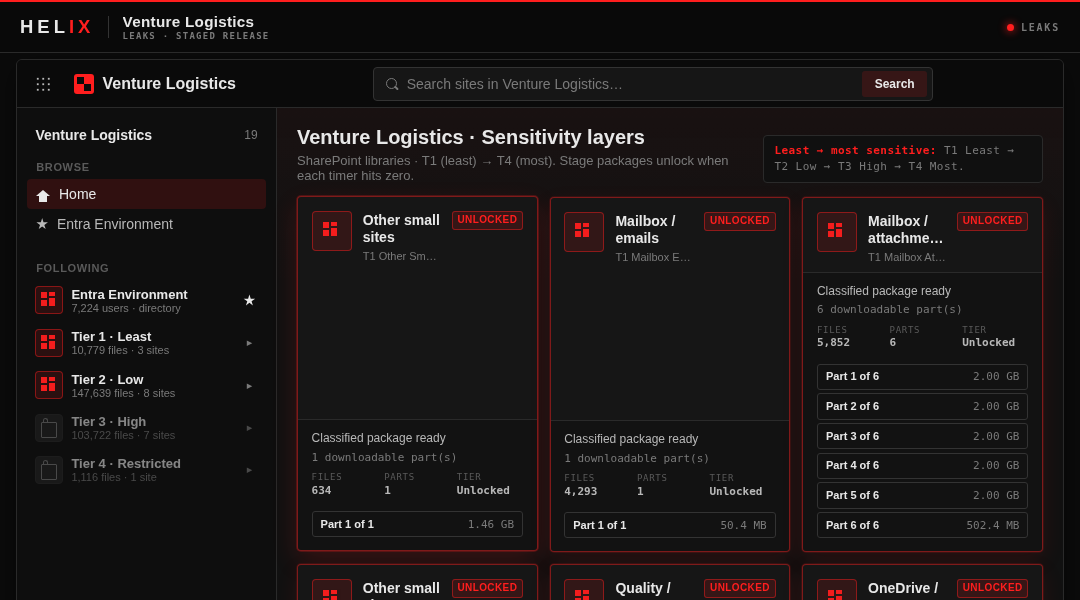
Task: Click UNLOCKED badge on Quality card
Action: pyautogui.click(x=740, y=588)
